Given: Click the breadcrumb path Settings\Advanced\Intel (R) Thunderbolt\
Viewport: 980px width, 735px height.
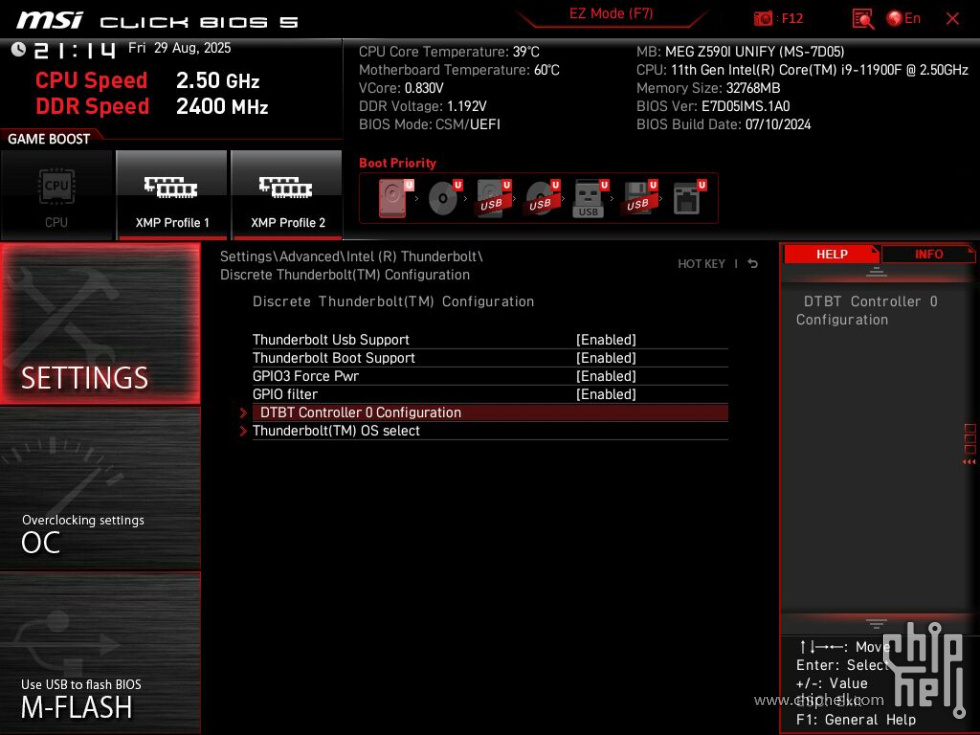Looking at the screenshot, I should click(351, 256).
